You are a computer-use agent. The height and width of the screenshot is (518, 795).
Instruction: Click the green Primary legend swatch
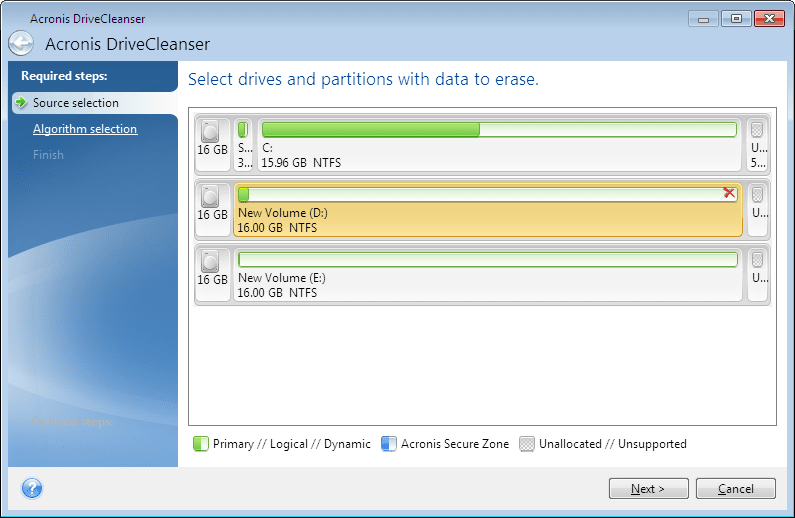[200, 444]
